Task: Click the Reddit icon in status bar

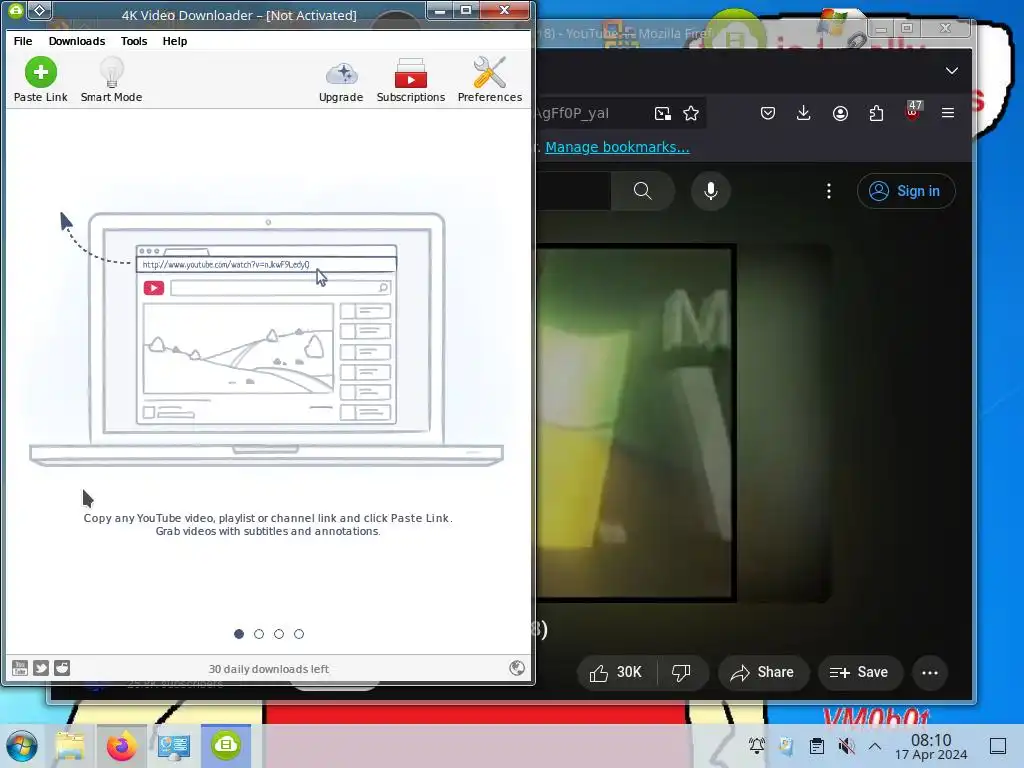Action: (62, 667)
